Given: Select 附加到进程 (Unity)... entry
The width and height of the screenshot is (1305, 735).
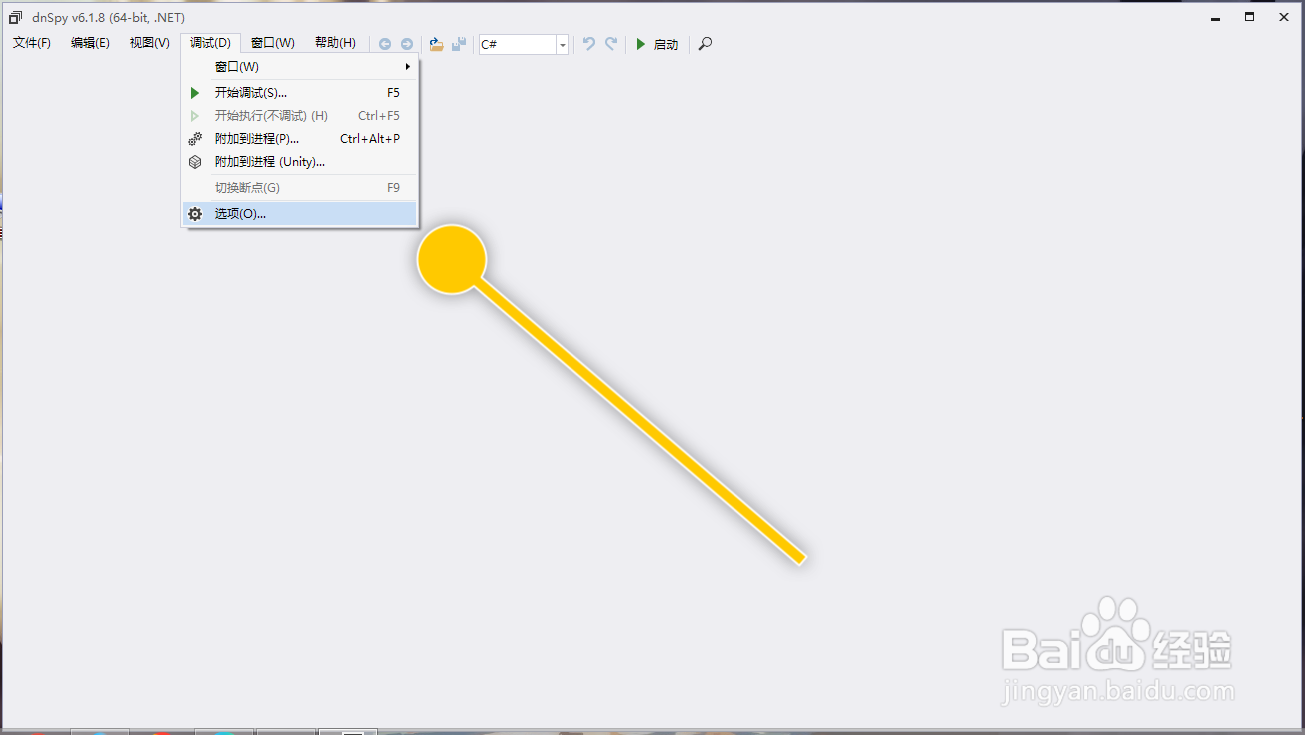Looking at the screenshot, I should [x=300, y=162].
